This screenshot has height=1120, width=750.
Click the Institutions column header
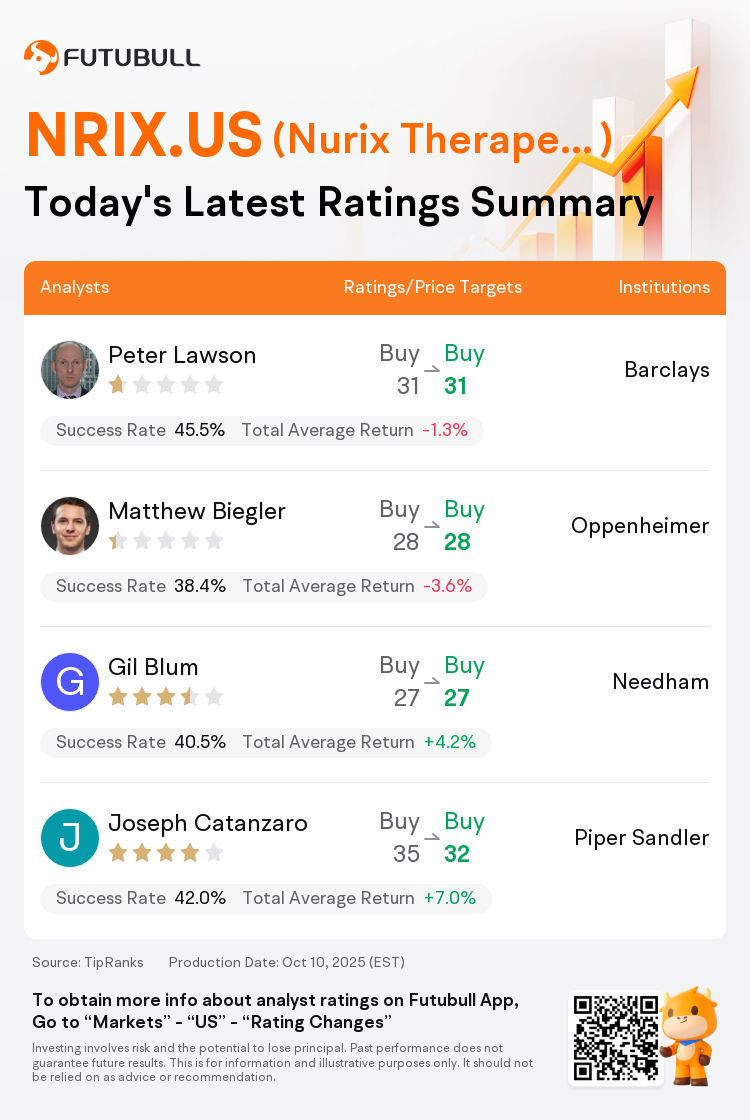[x=664, y=287]
